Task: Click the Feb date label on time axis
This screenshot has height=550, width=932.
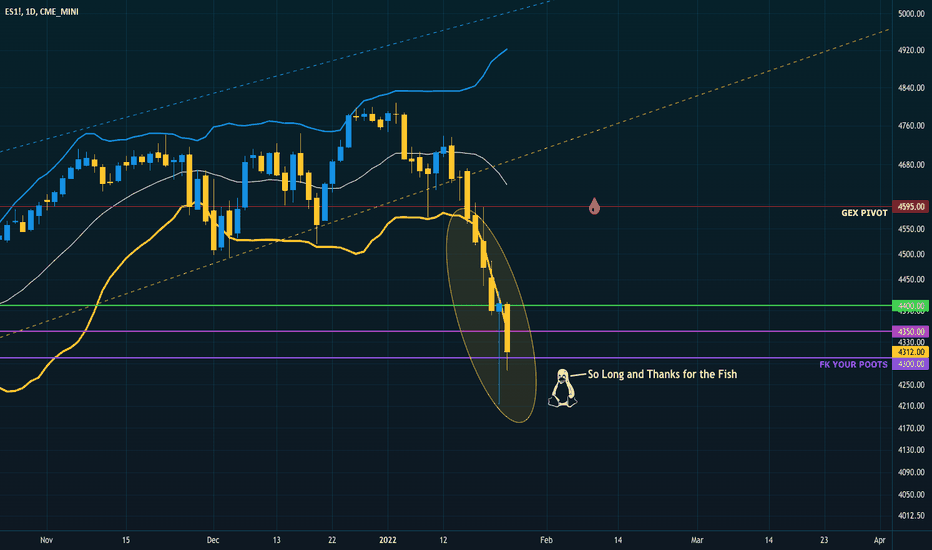Action: [546, 540]
